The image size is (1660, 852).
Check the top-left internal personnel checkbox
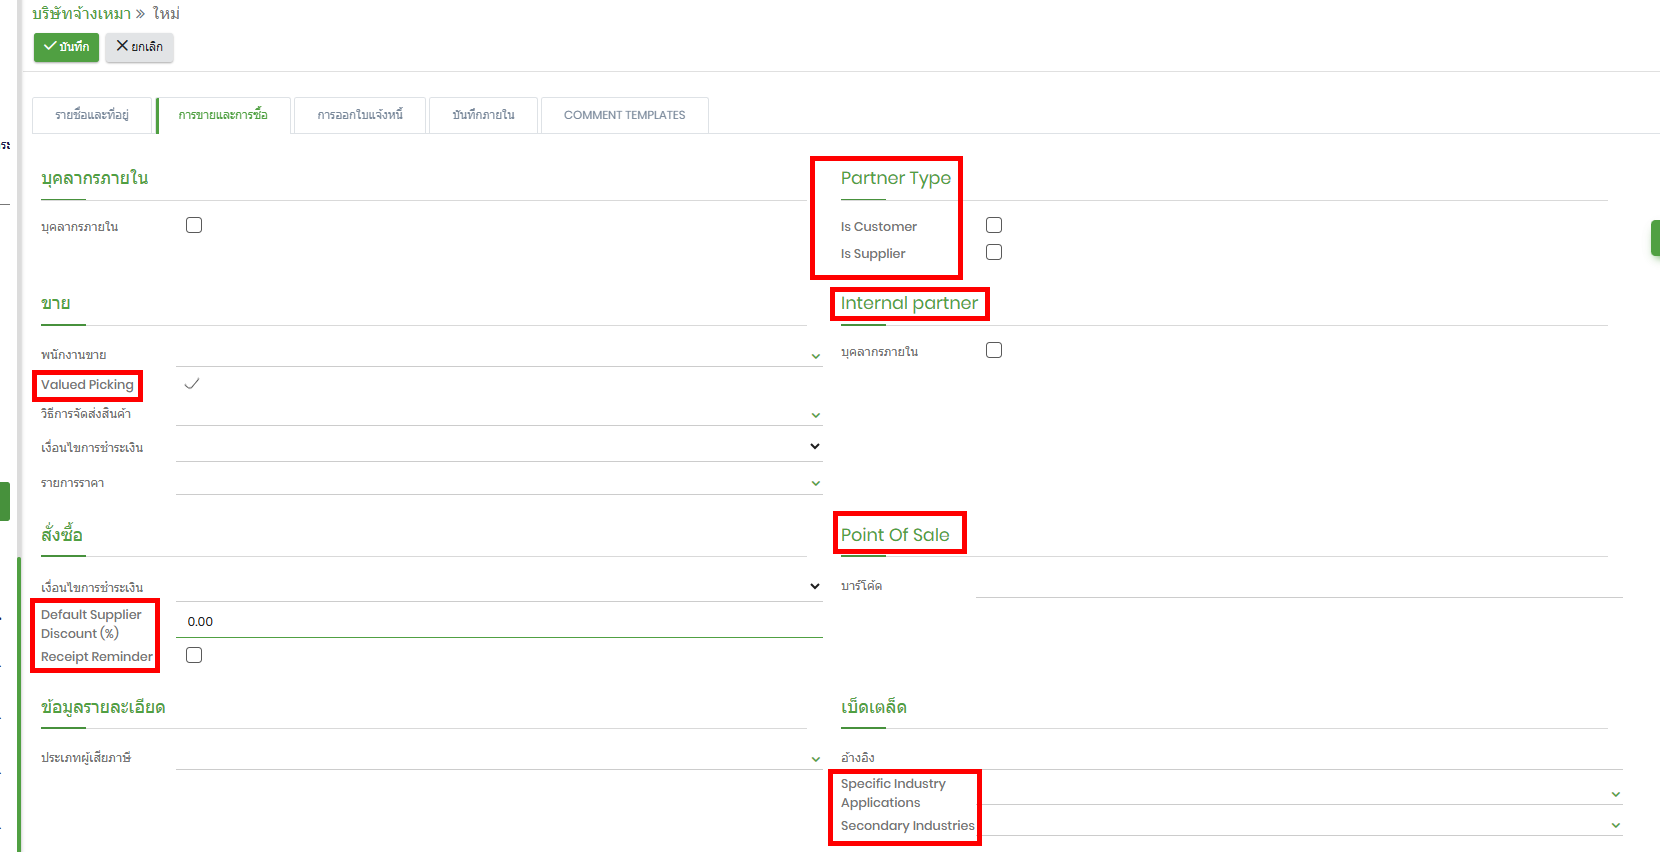194,226
